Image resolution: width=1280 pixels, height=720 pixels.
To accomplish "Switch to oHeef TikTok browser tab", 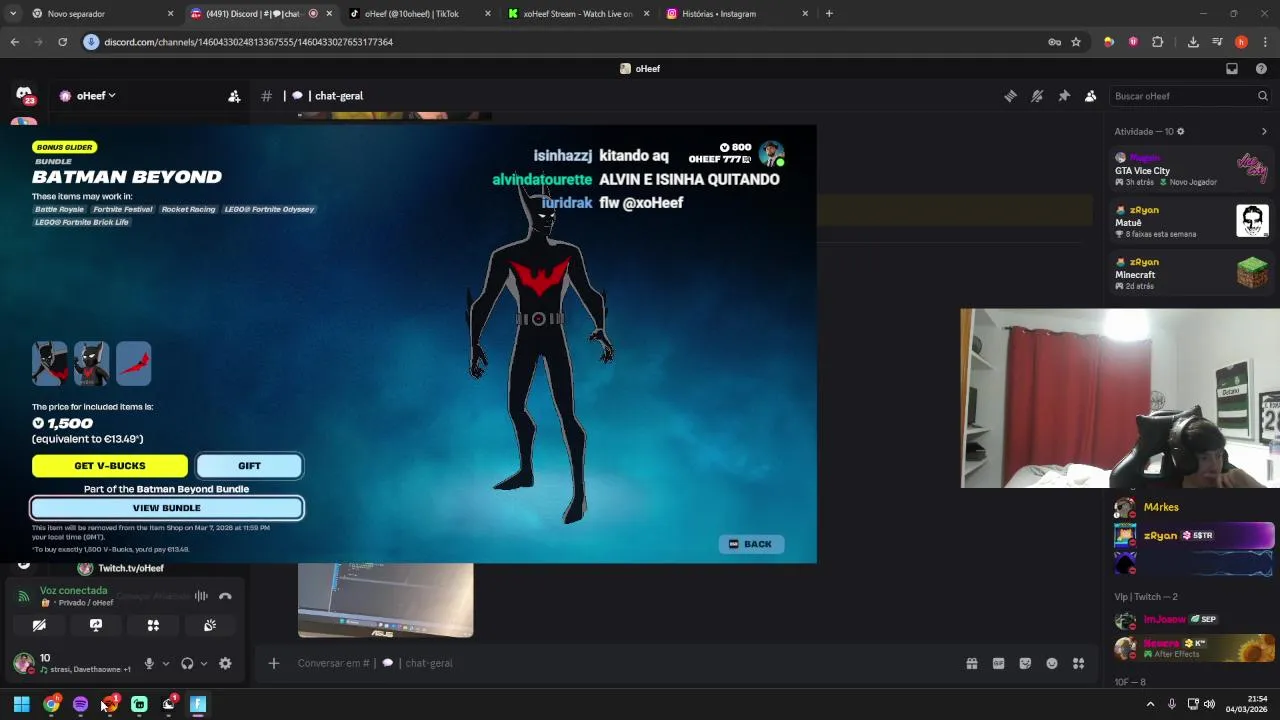I will click(418, 14).
